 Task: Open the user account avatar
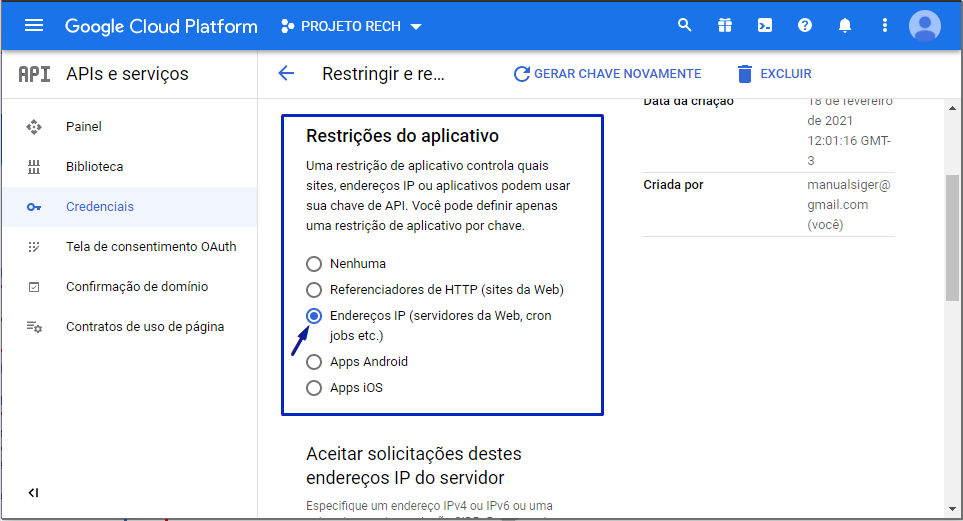coord(924,26)
